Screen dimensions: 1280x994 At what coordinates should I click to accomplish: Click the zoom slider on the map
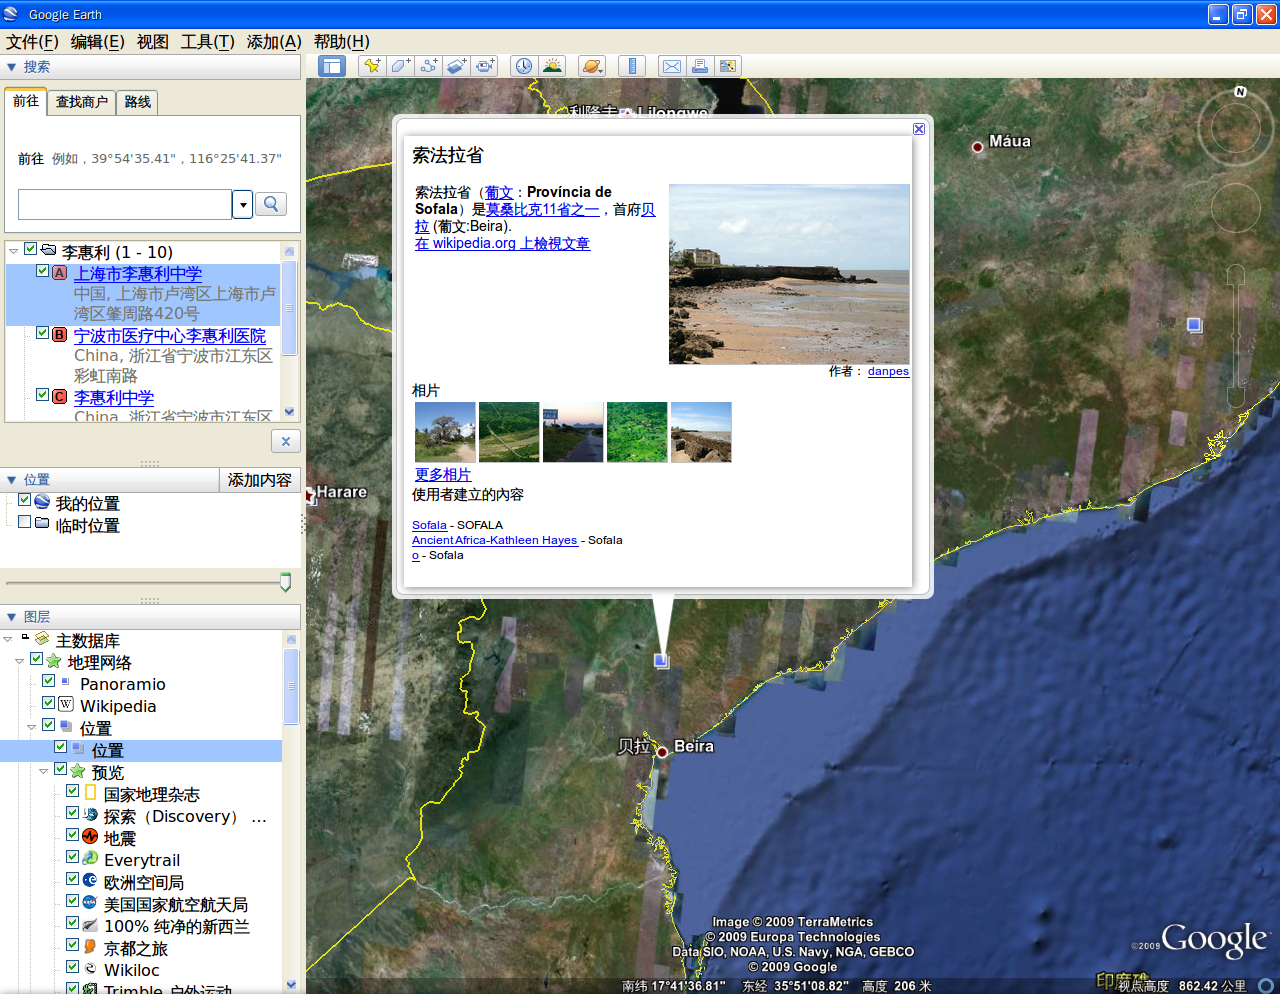click(x=1236, y=335)
